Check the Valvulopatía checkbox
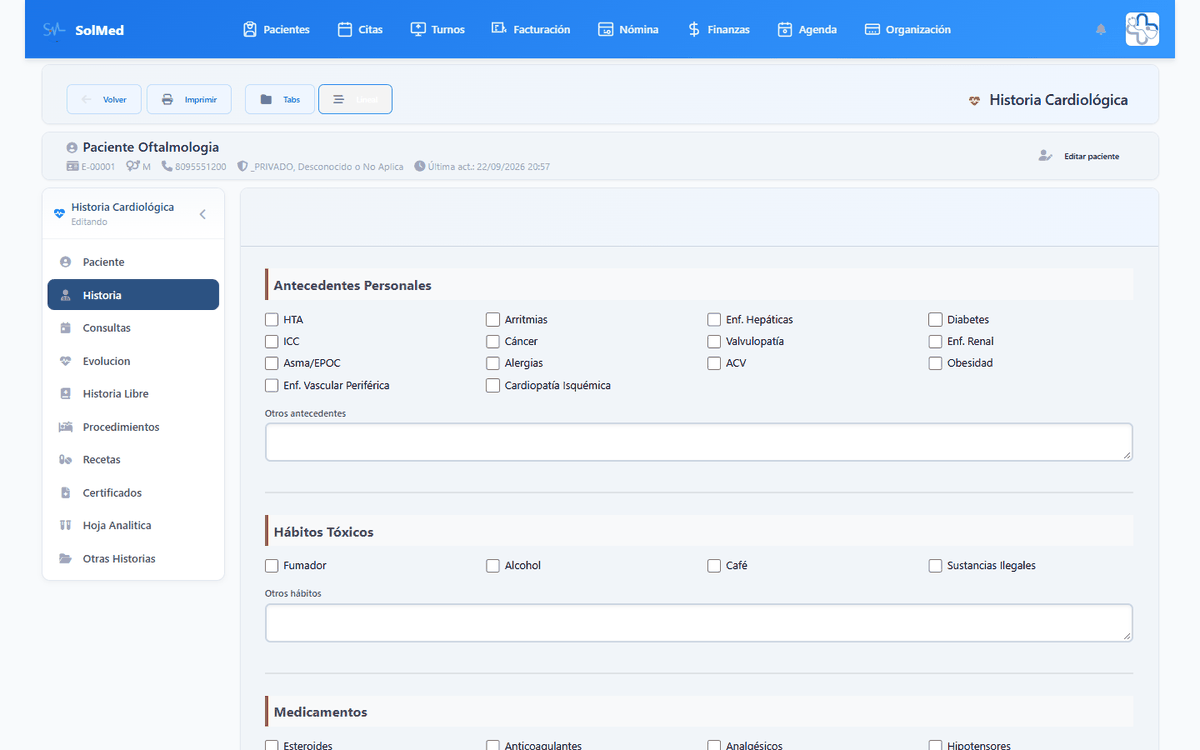Screen dimensions: 1200x750 [x=714, y=341]
